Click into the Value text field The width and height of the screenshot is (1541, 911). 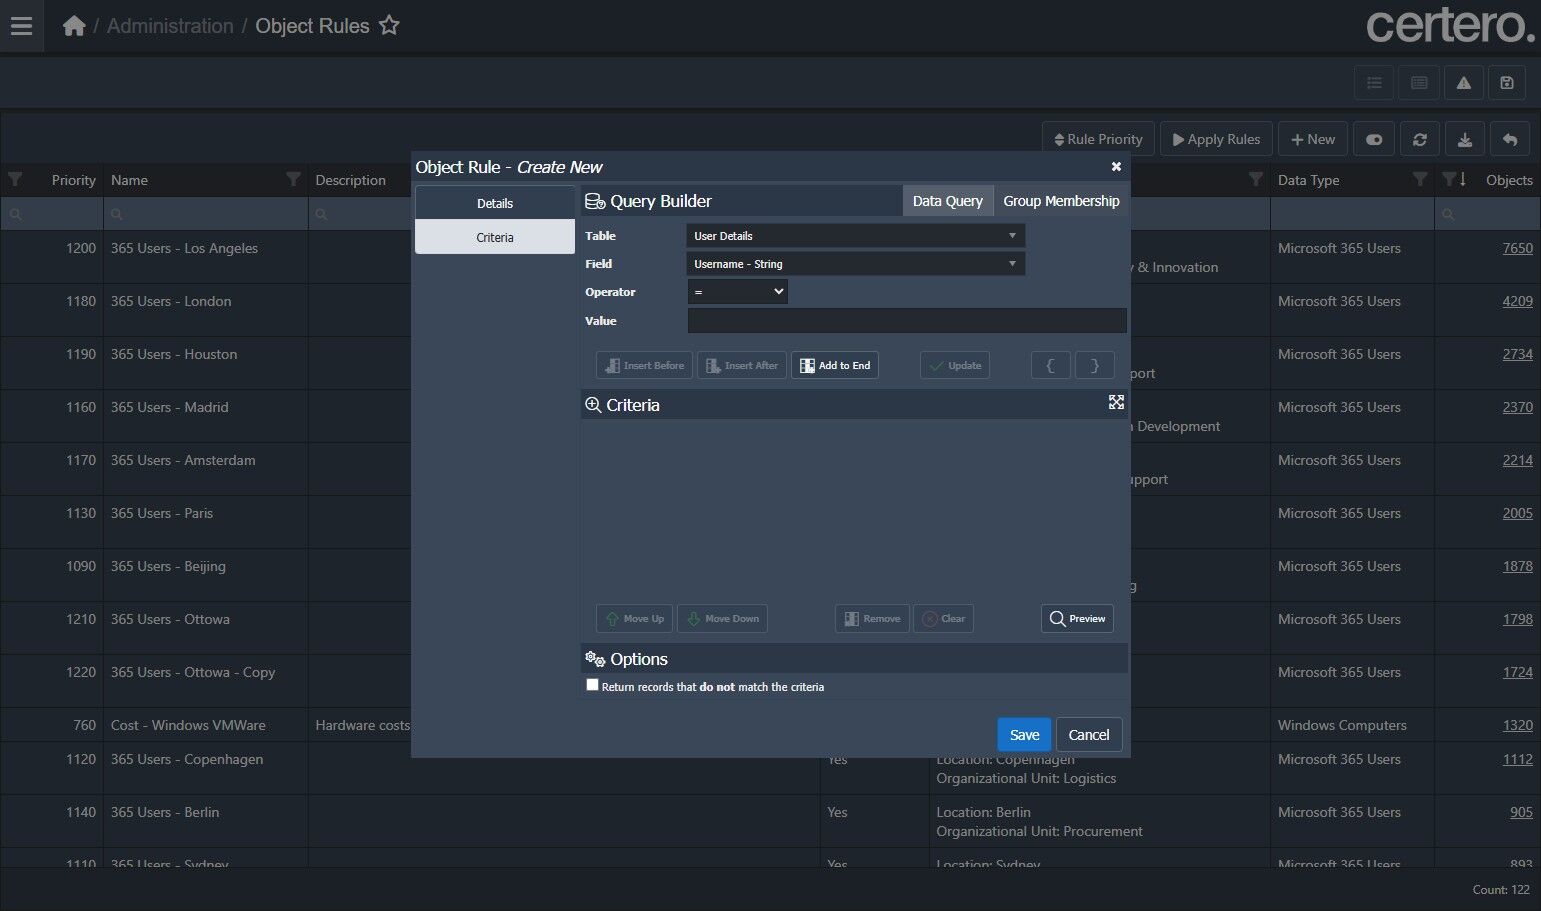coord(906,321)
